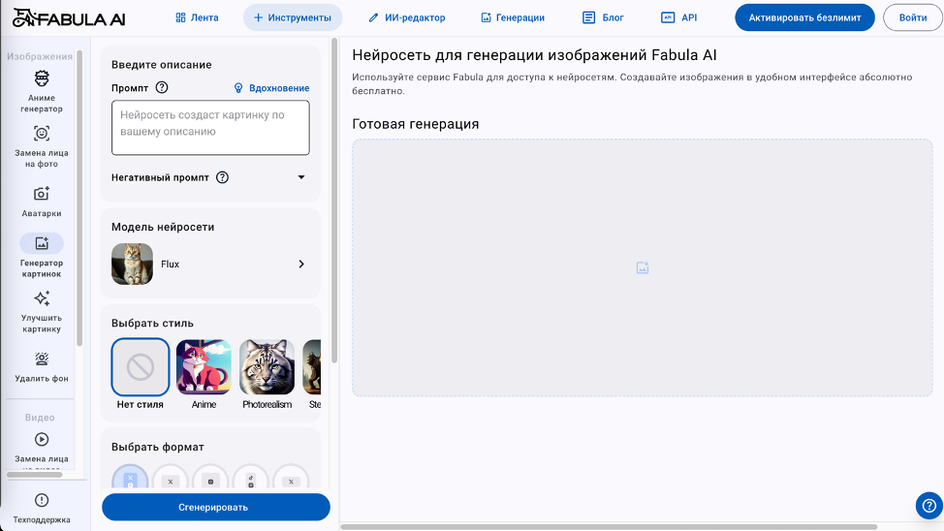
Task: Click the Сгенерировать button
Action: coord(216,507)
